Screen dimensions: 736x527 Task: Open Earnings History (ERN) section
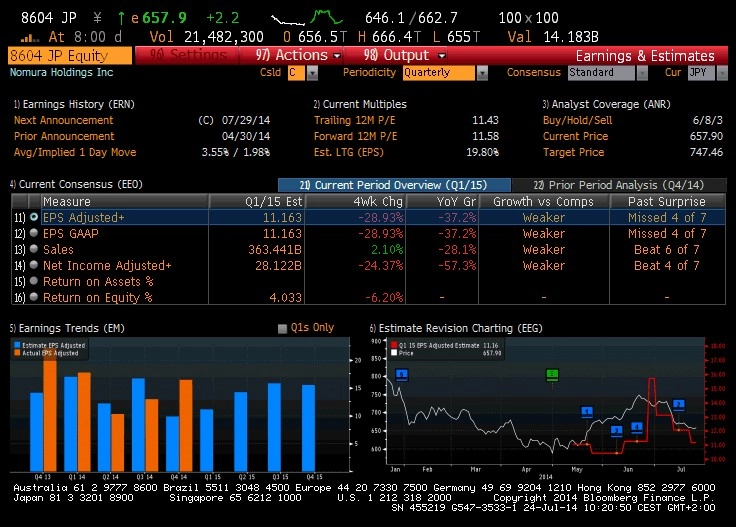click(x=74, y=104)
